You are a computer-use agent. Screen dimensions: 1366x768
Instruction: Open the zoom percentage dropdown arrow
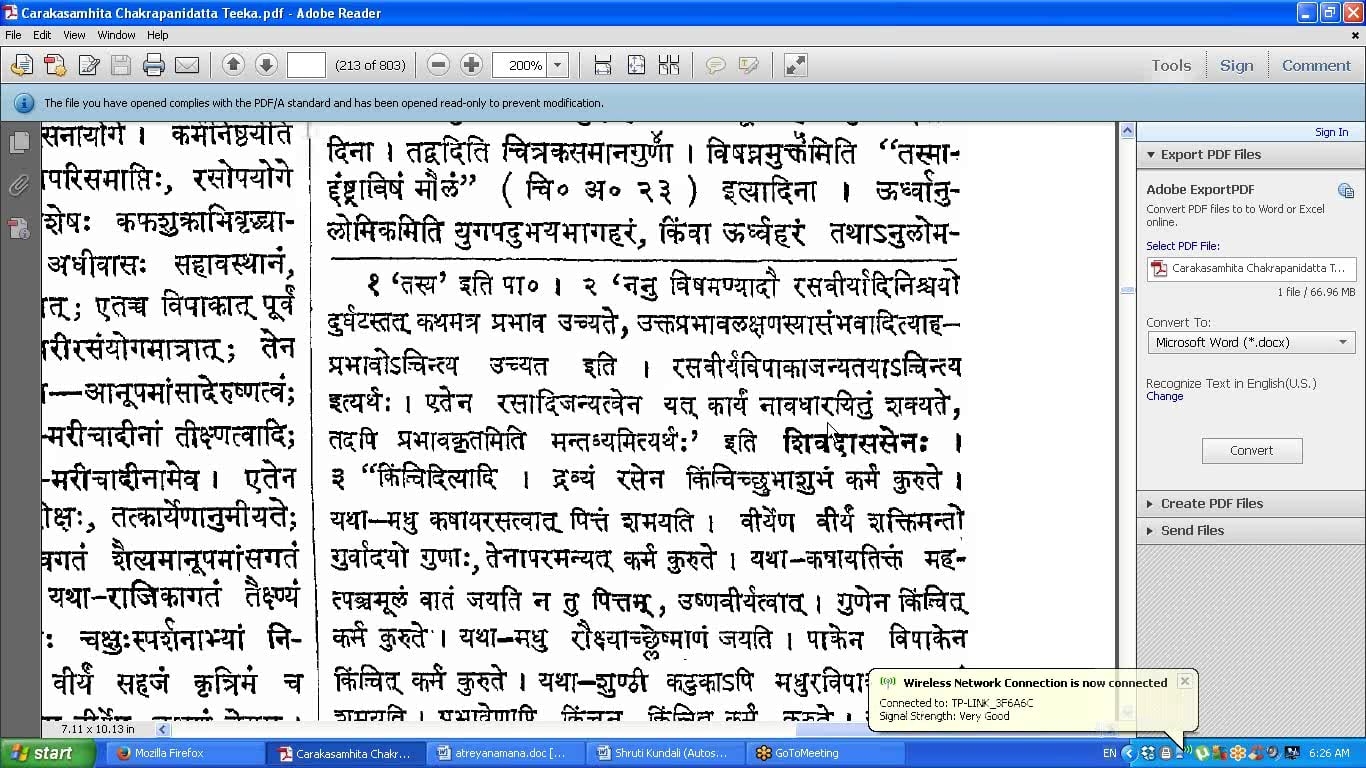coord(558,65)
